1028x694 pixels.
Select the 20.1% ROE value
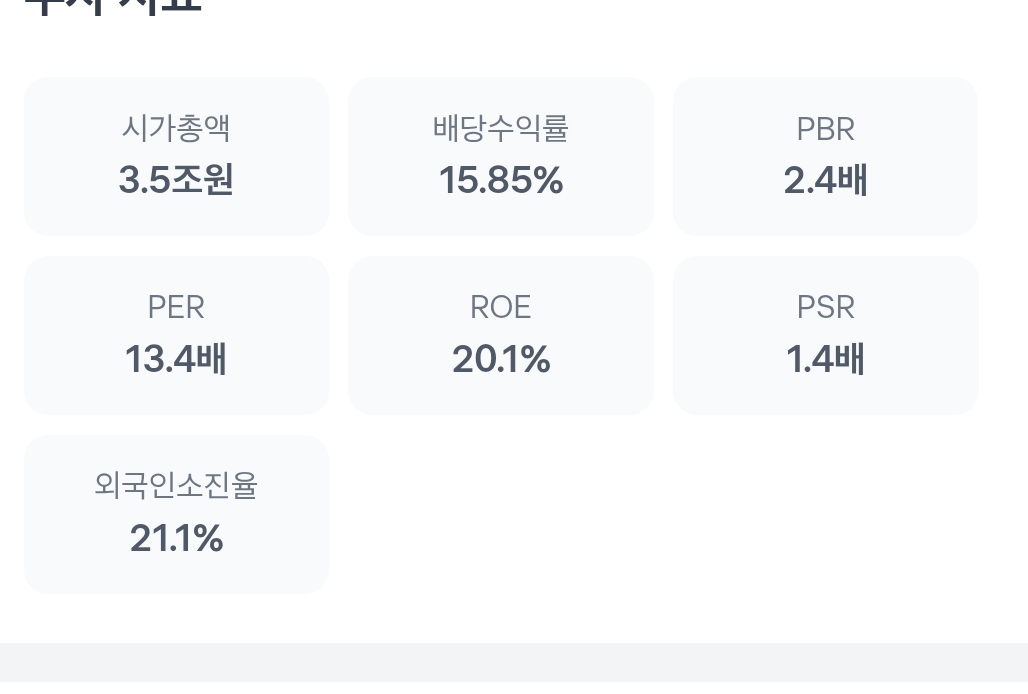501,360
